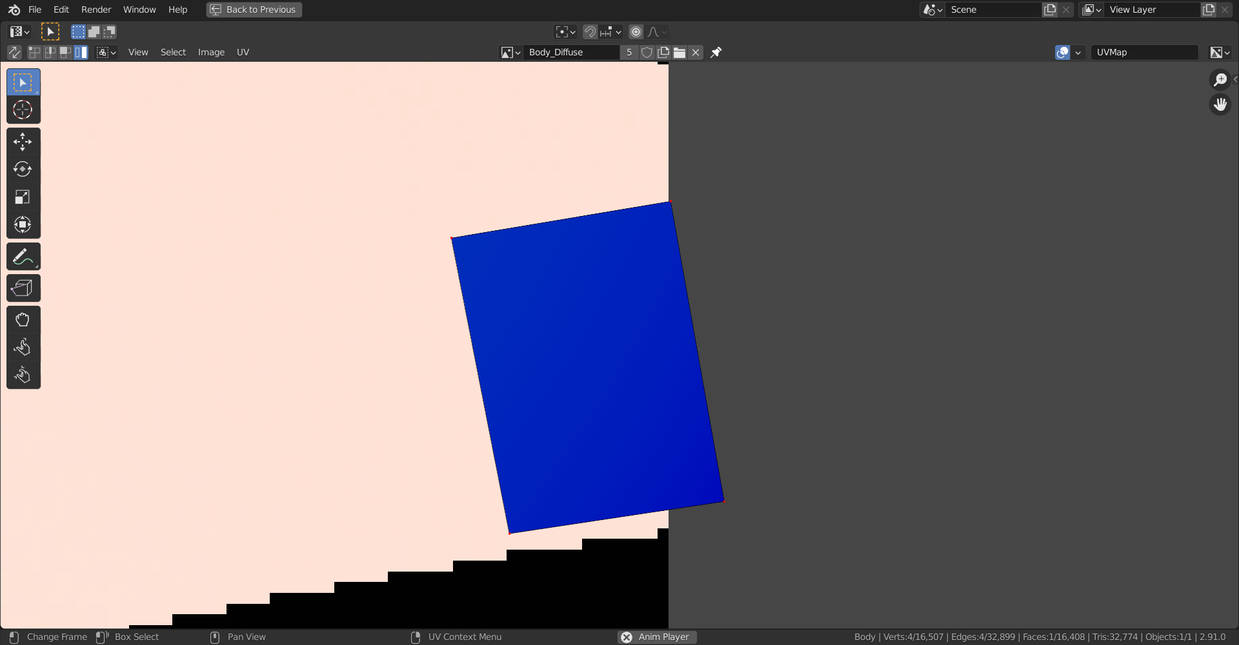Click Back to Previous button
Image resolution: width=1239 pixels, height=645 pixels.
[x=254, y=10]
